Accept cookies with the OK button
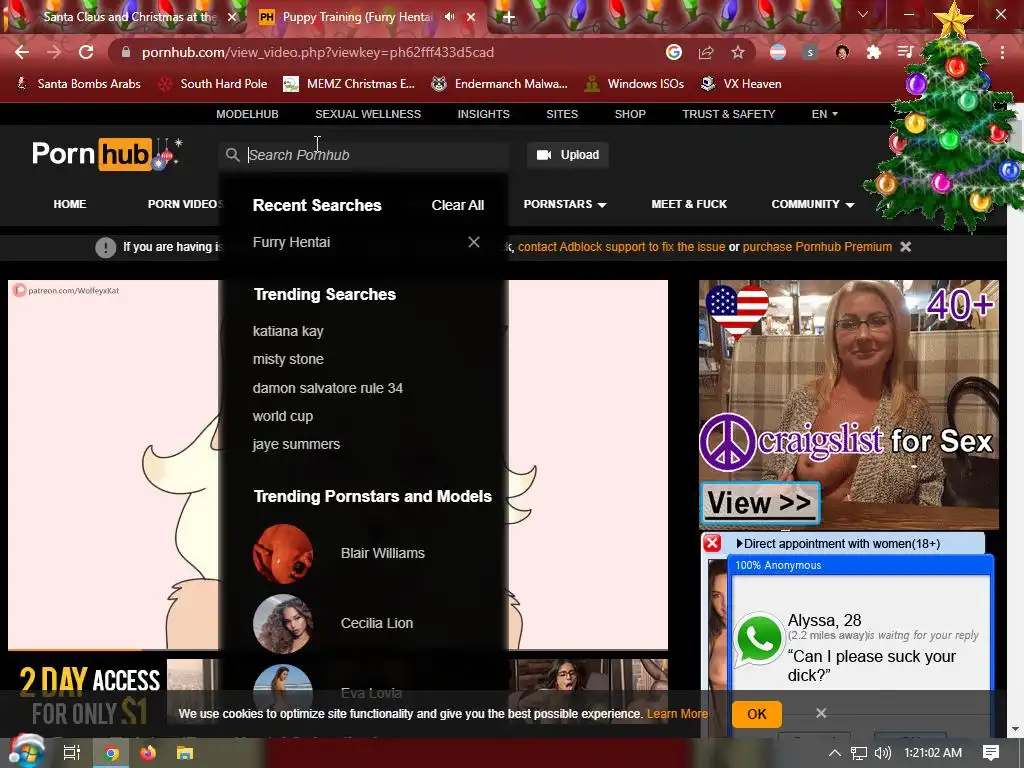1024x768 pixels. [757, 714]
